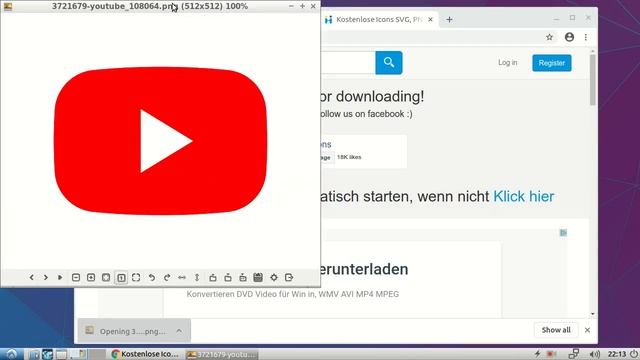Start slideshow with the play icon
The image size is (640, 360).
pyautogui.click(x=60, y=278)
